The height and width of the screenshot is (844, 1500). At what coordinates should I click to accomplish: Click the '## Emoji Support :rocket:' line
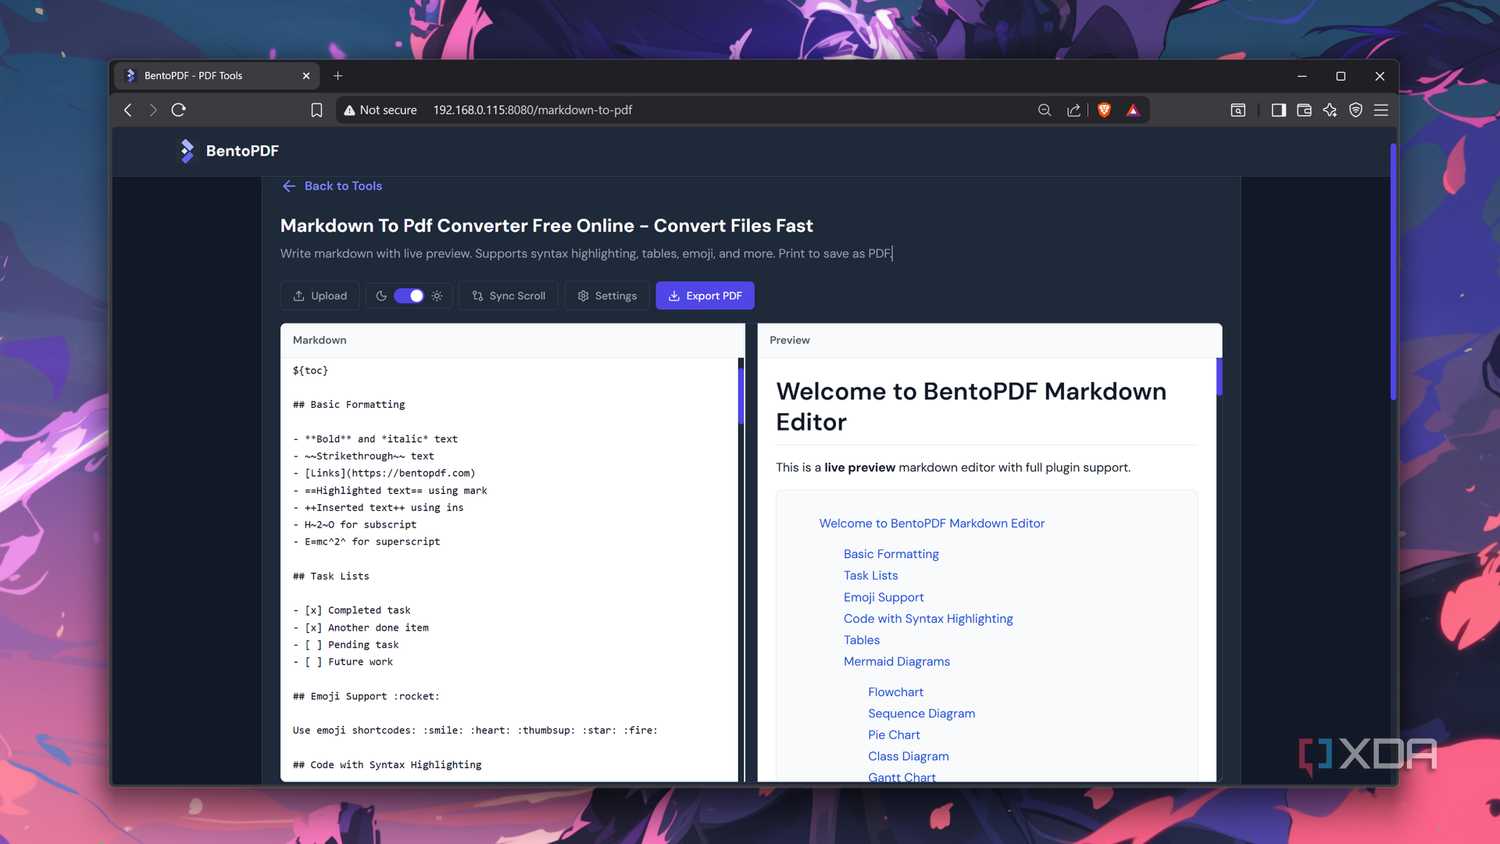366,696
